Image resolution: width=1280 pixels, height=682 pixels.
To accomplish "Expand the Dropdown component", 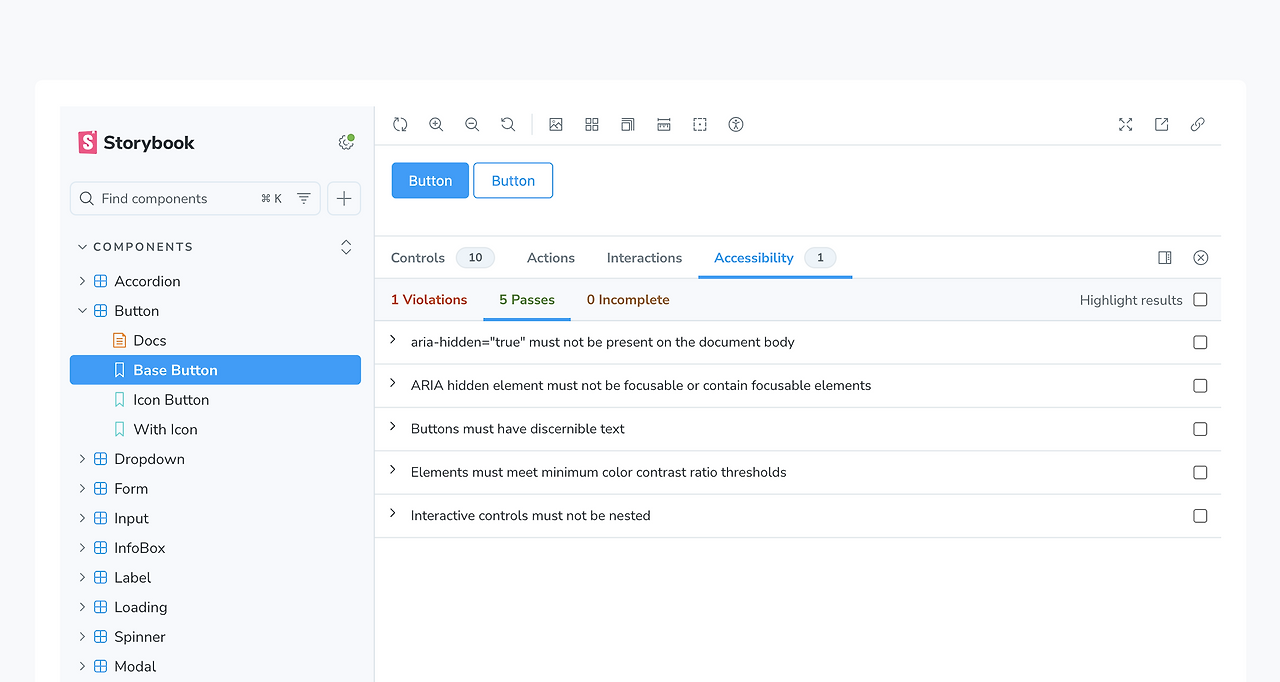I will (82, 459).
